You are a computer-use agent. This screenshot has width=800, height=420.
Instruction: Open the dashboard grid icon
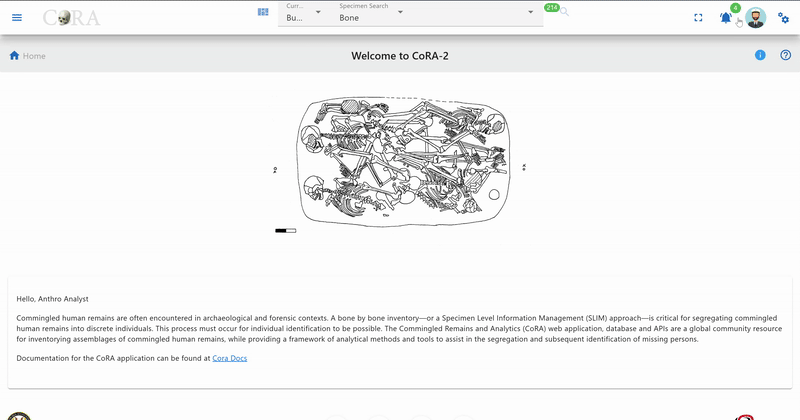coord(263,12)
